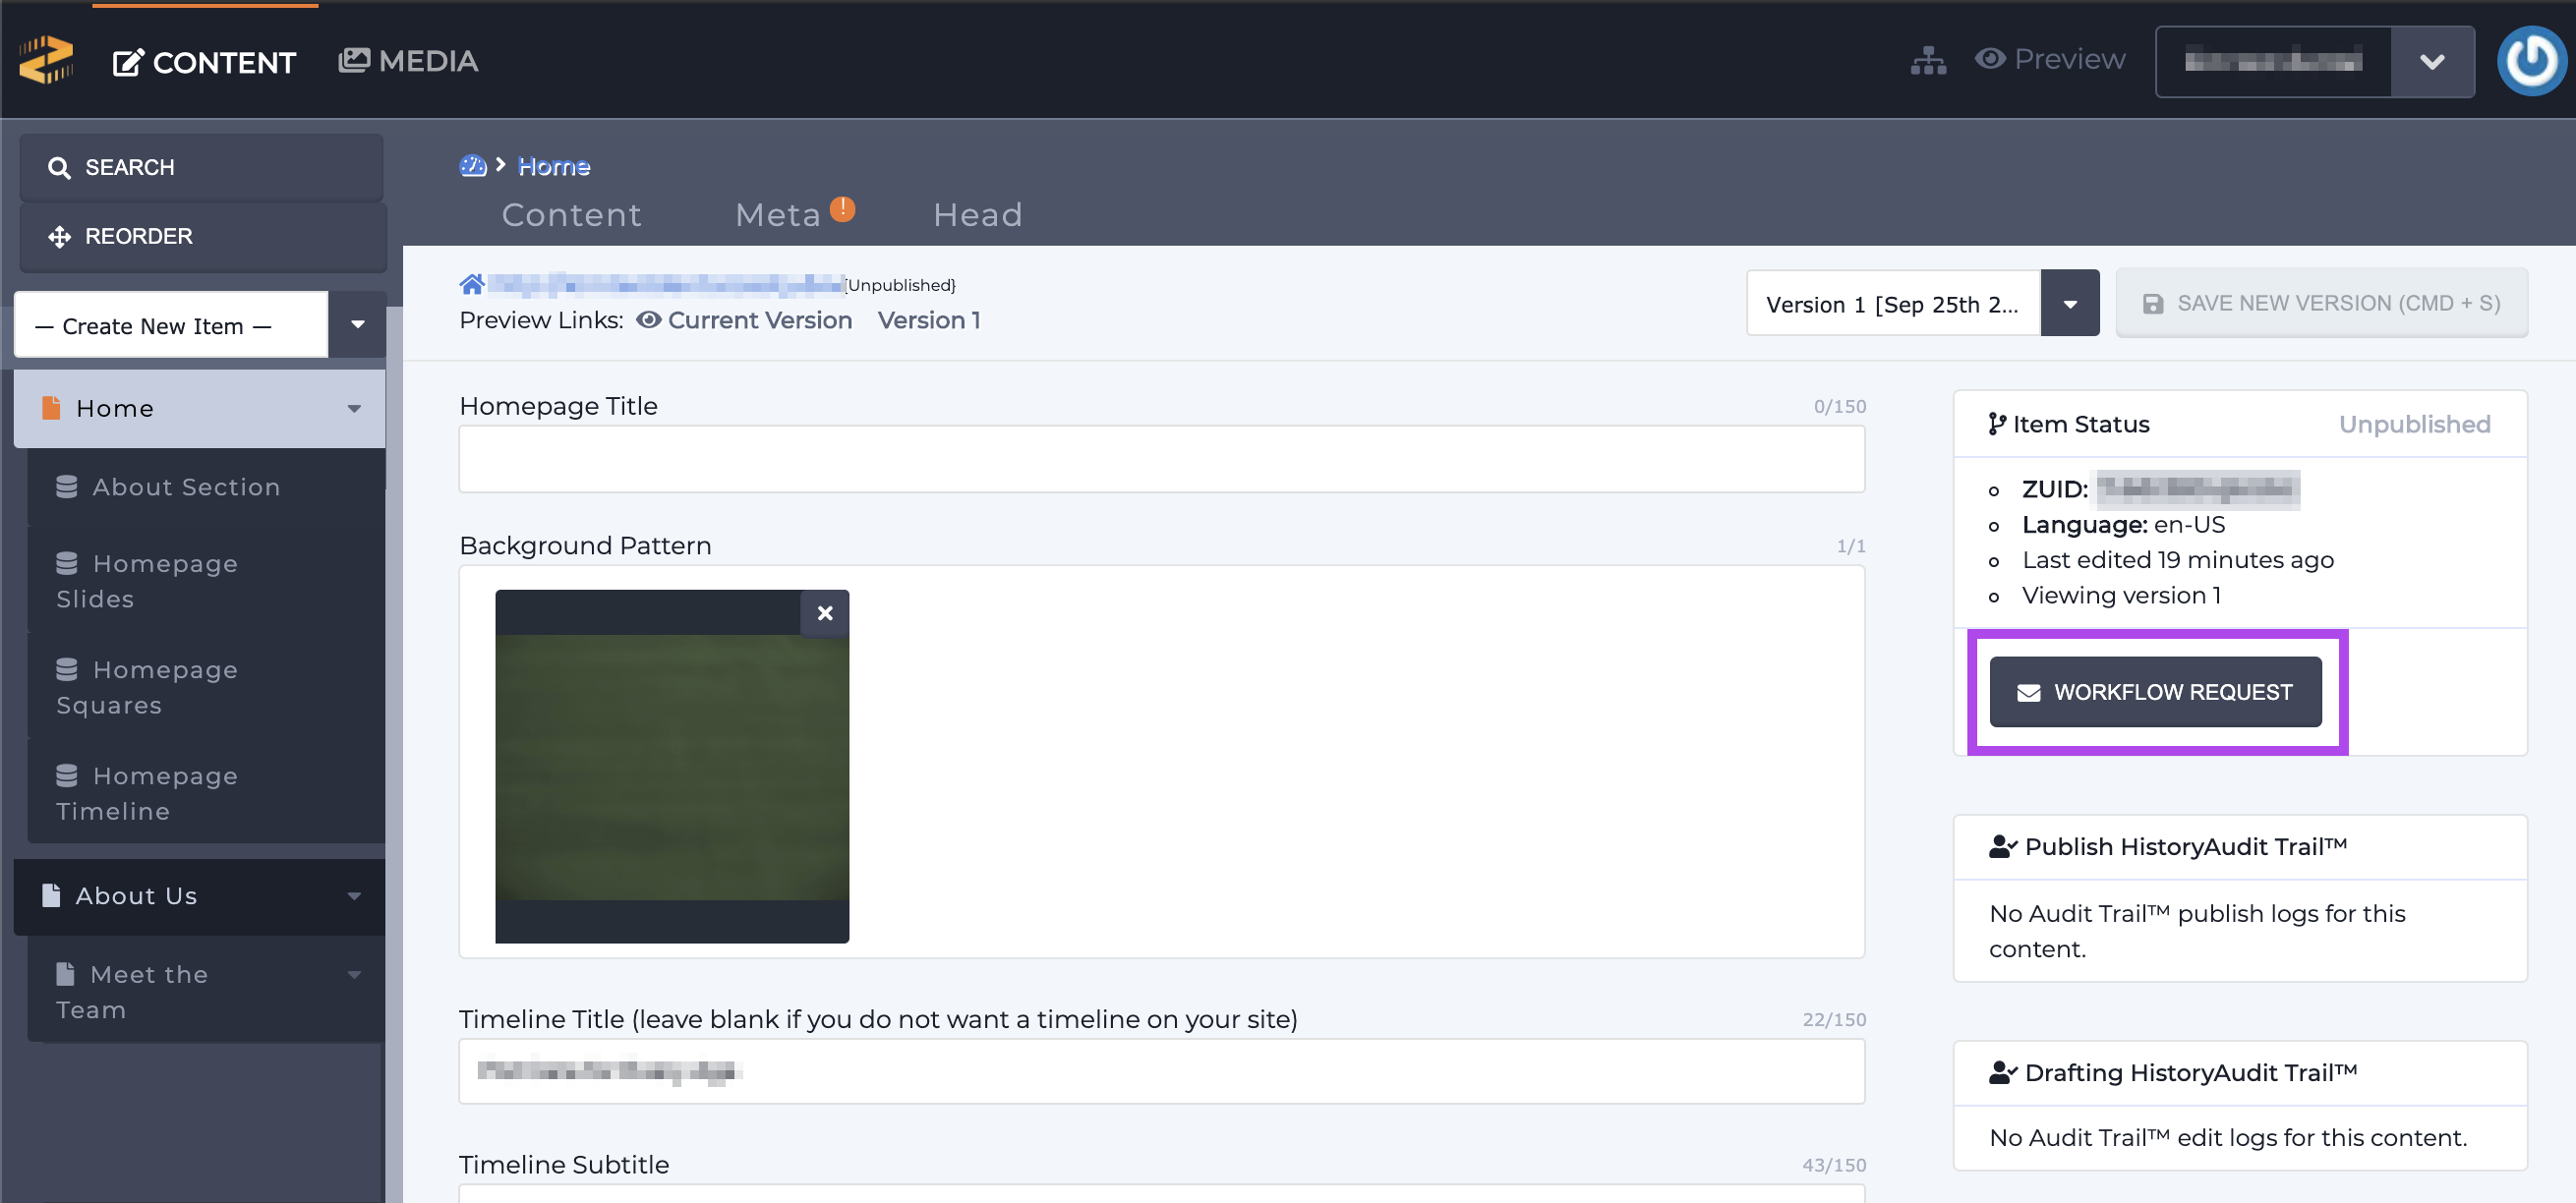Click the power logout icon
This screenshot has height=1203, width=2576.
coord(2532,61)
